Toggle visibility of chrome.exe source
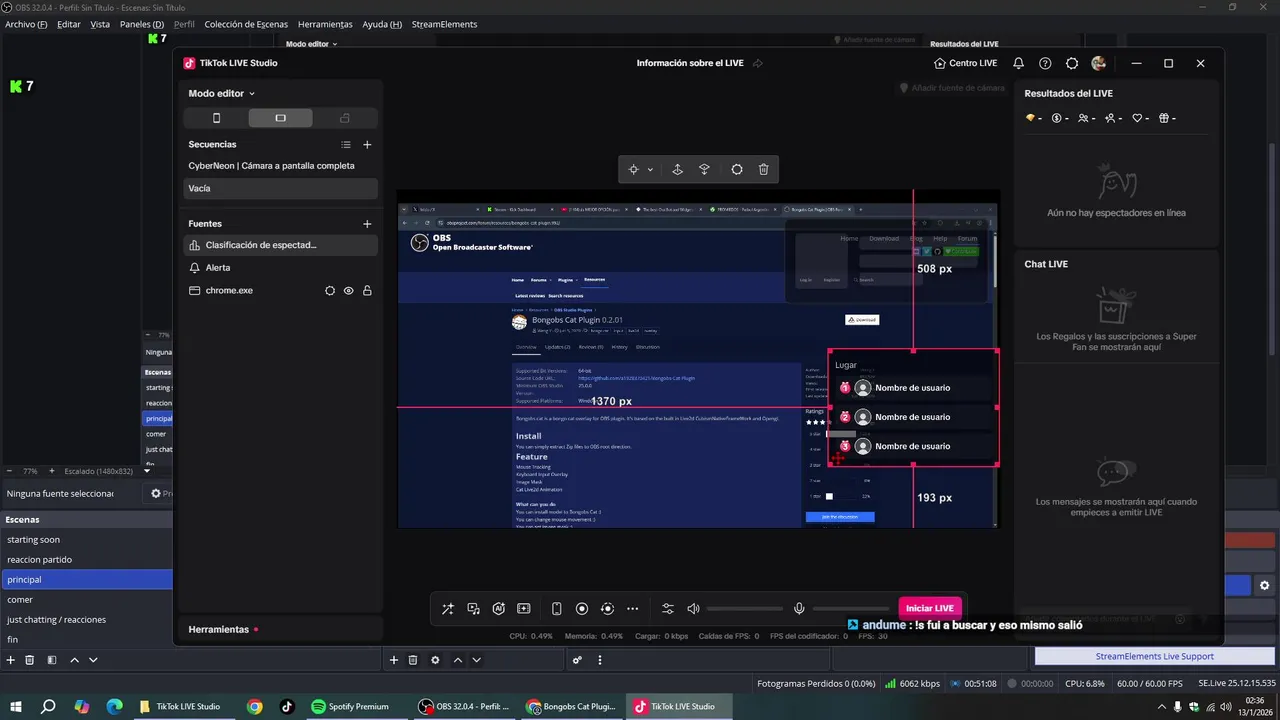This screenshot has width=1280, height=720. tap(349, 291)
